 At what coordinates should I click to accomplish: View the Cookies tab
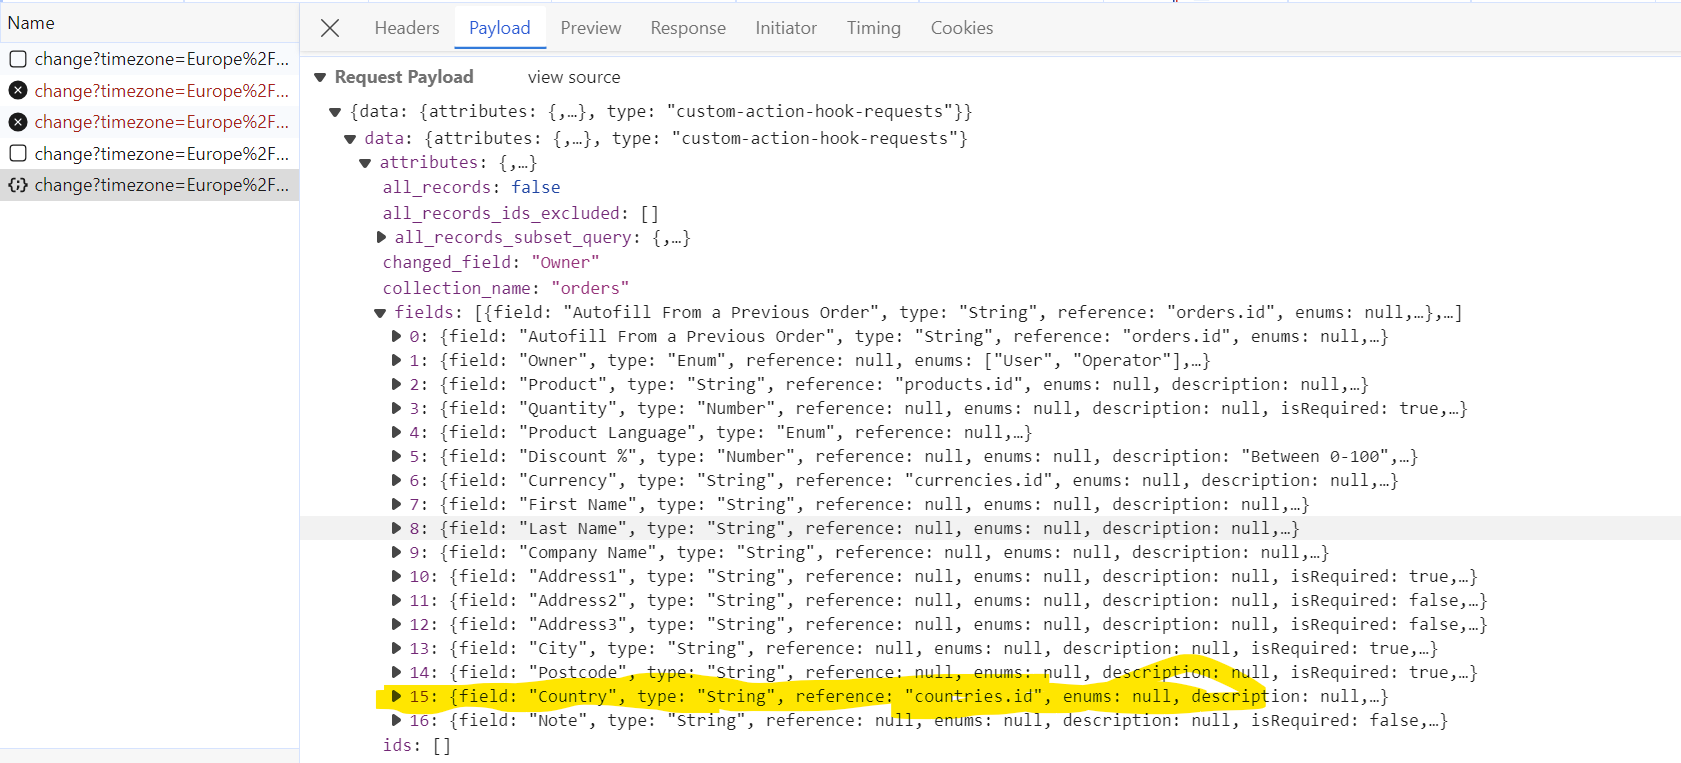pos(962,28)
